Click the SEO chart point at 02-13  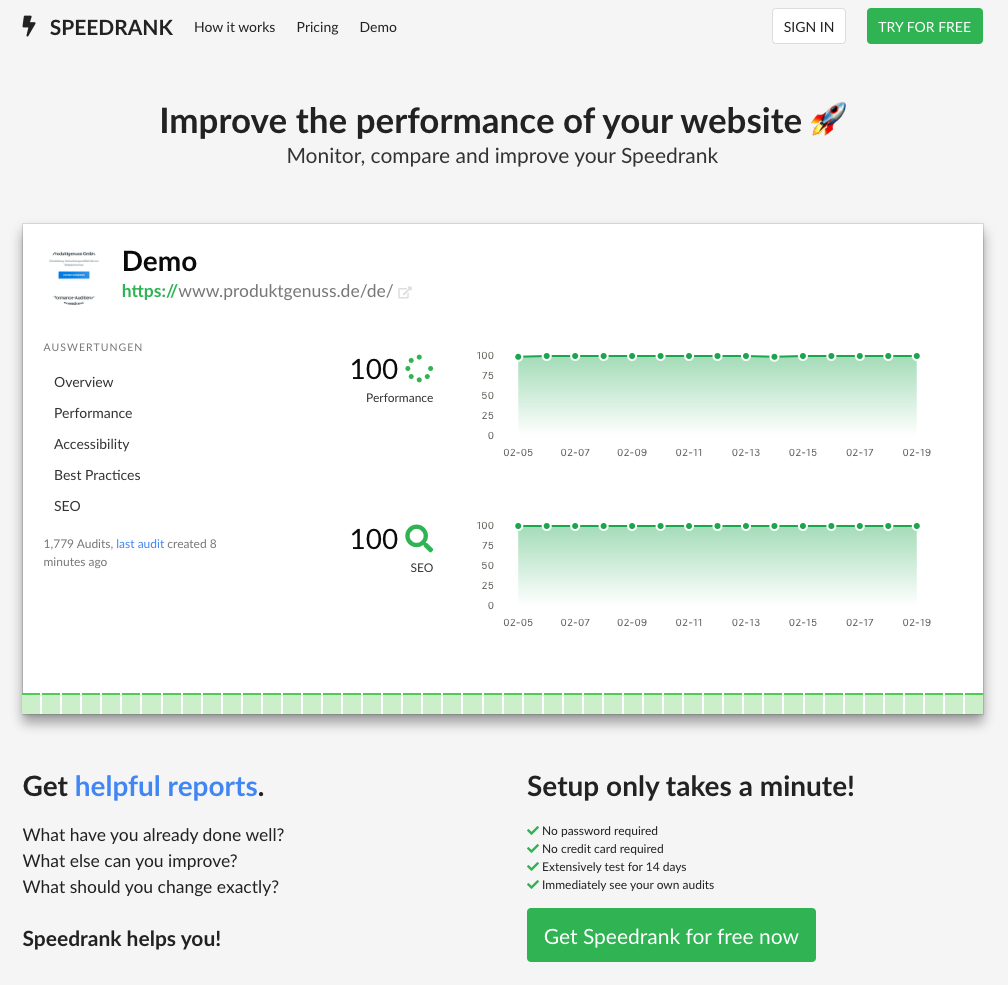[x=746, y=526]
